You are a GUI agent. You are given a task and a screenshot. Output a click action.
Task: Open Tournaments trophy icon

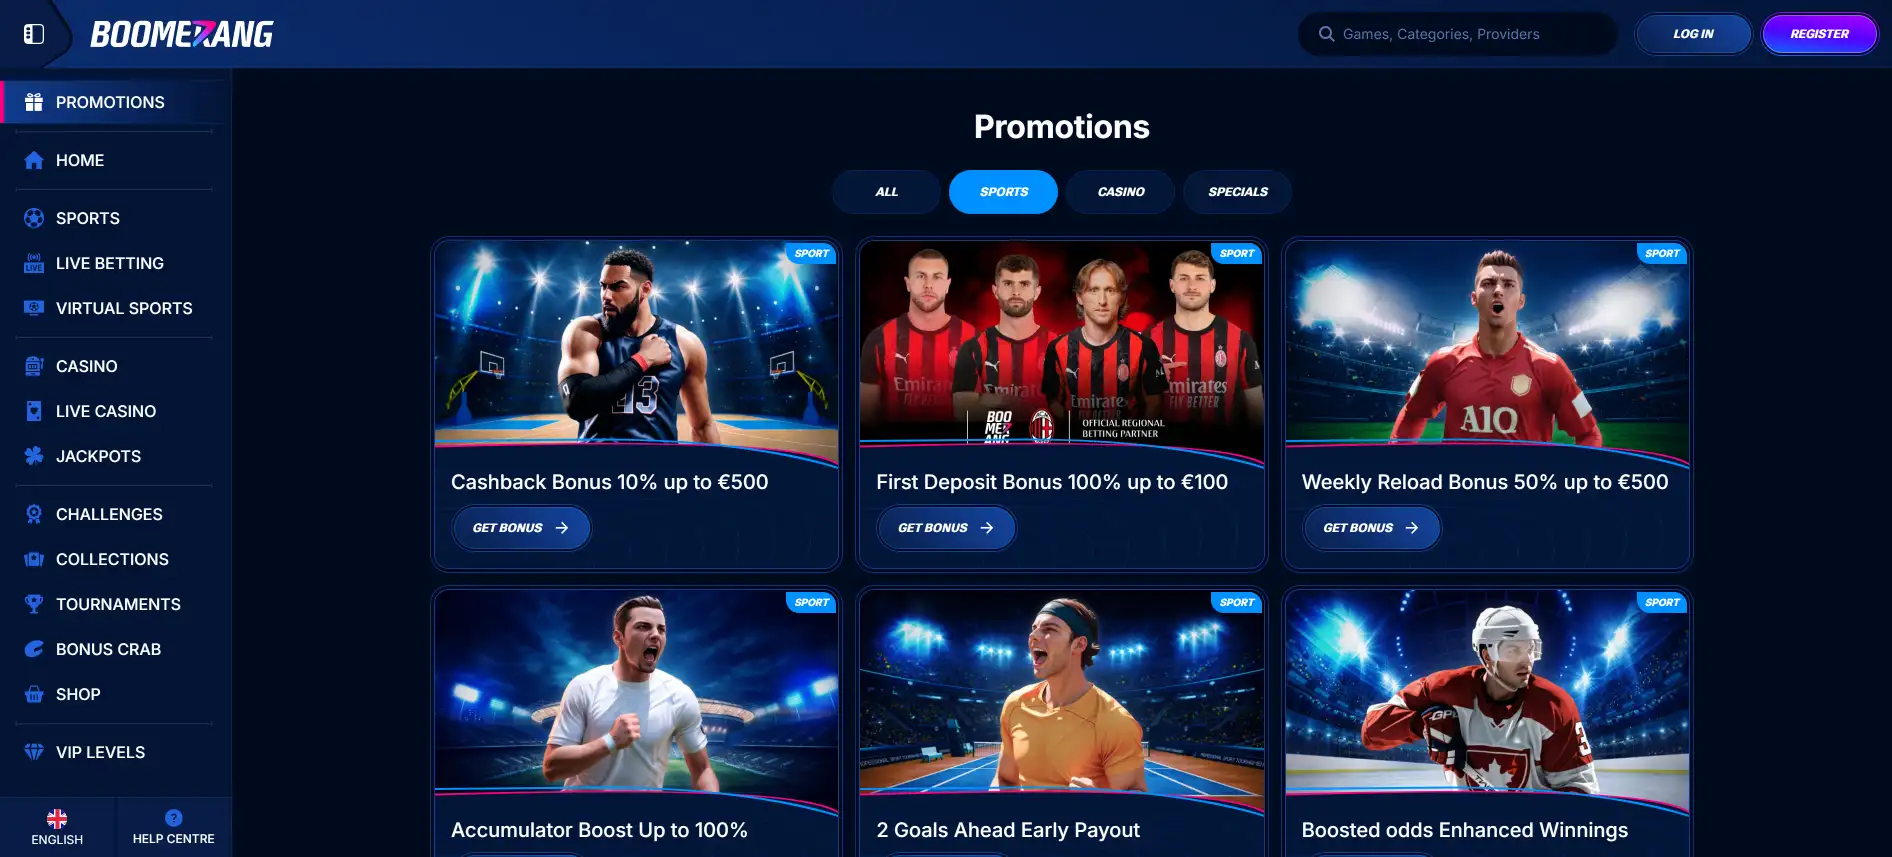34,604
